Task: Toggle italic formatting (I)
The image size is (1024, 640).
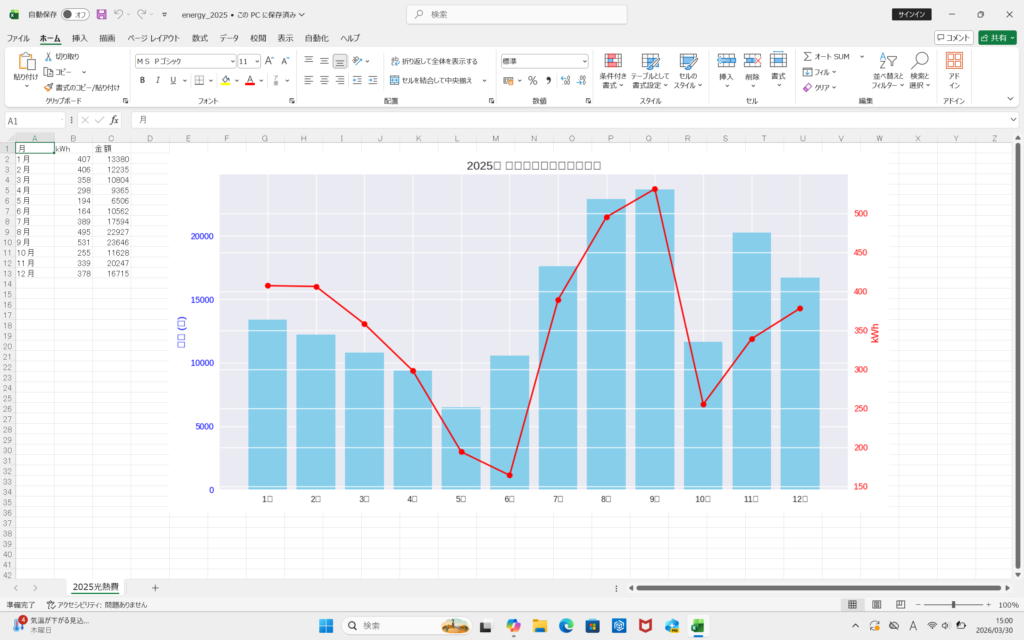Action: (x=158, y=80)
